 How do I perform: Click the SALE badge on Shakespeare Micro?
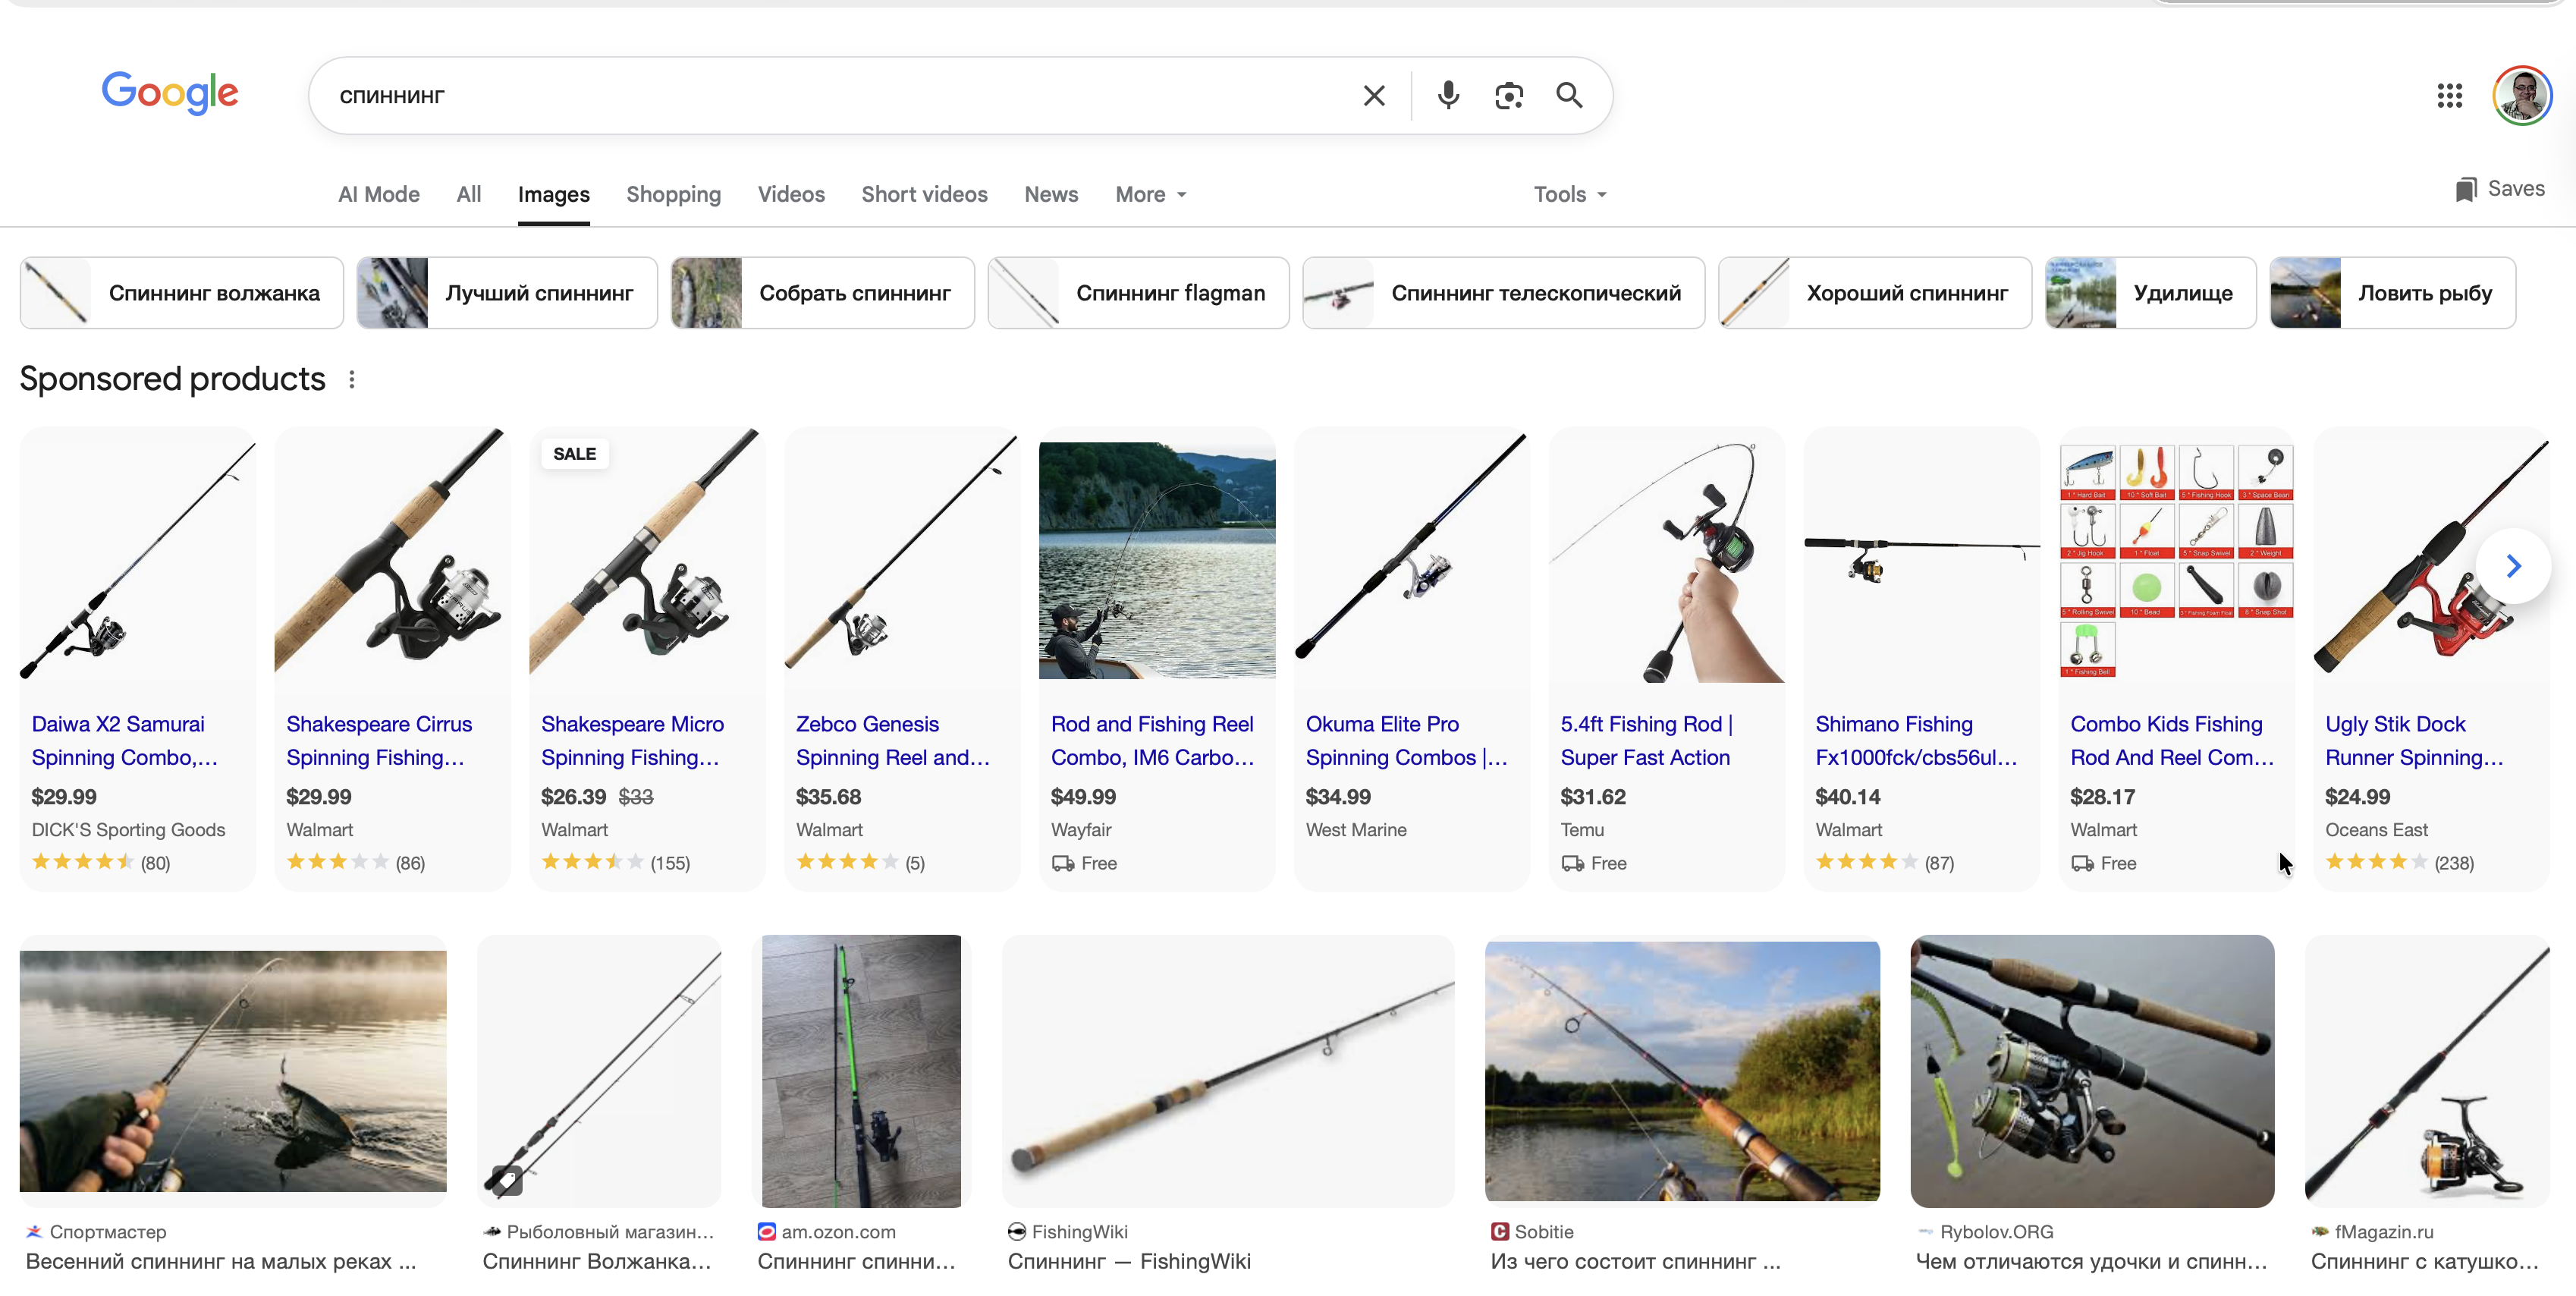574,454
